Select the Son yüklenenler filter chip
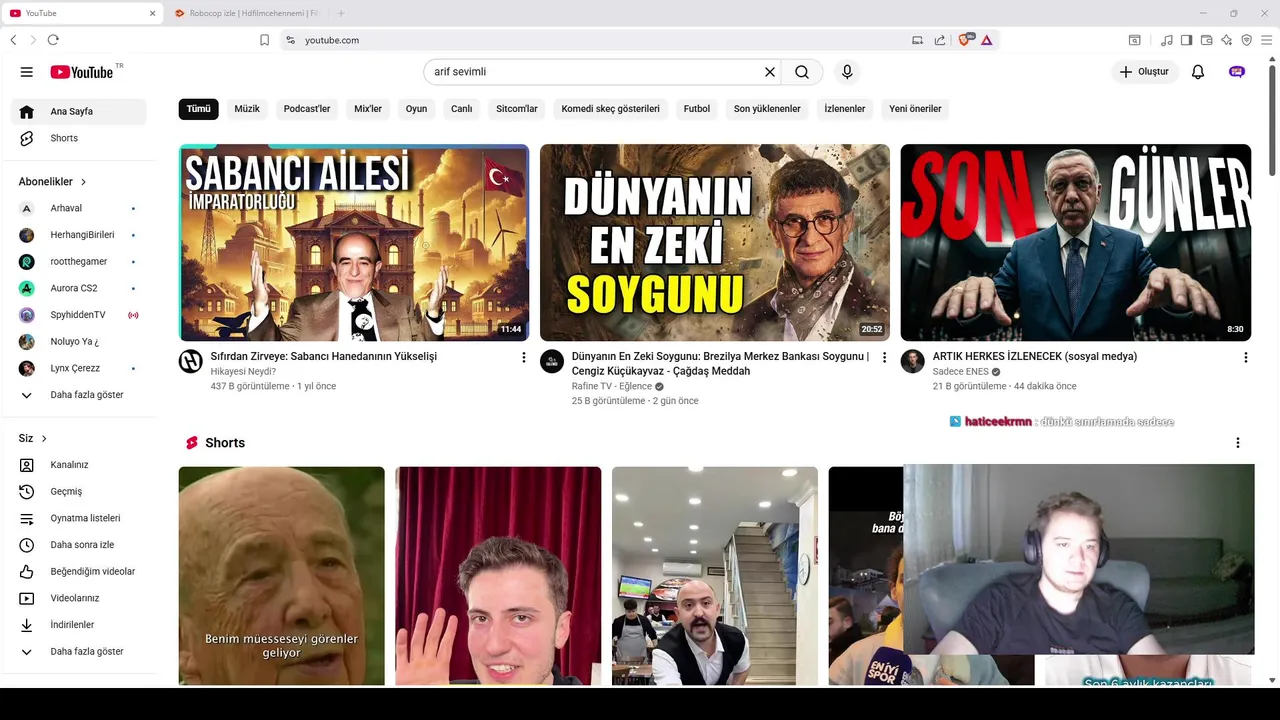Screen dimensions: 1280x720 click(x=767, y=109)
